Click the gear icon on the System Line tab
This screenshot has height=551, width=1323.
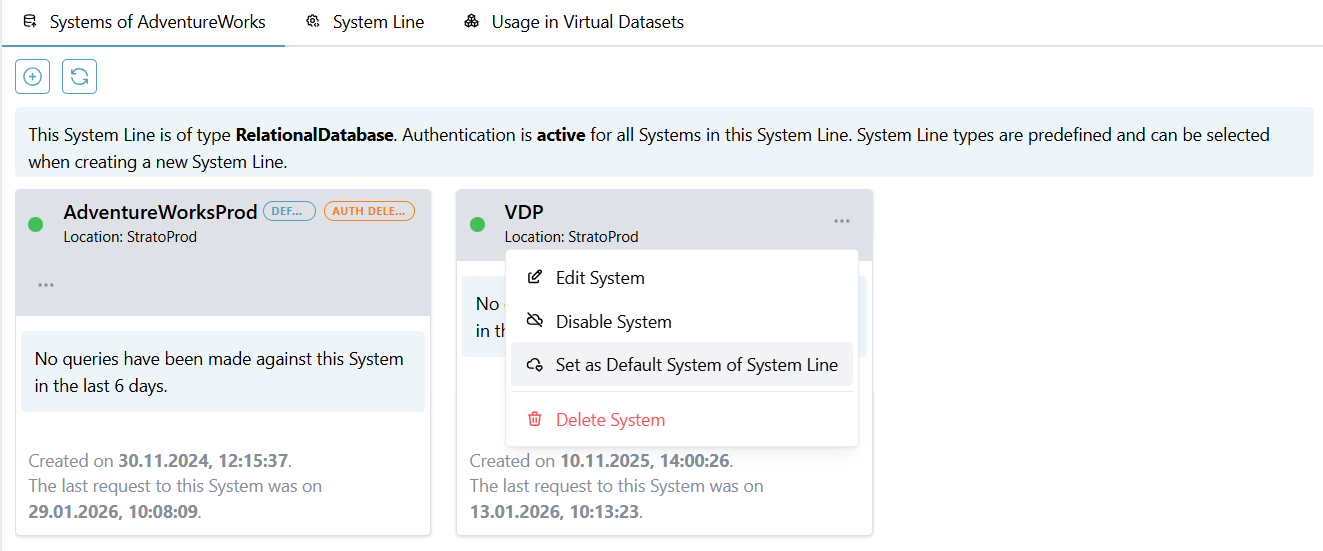pos(313,22)
